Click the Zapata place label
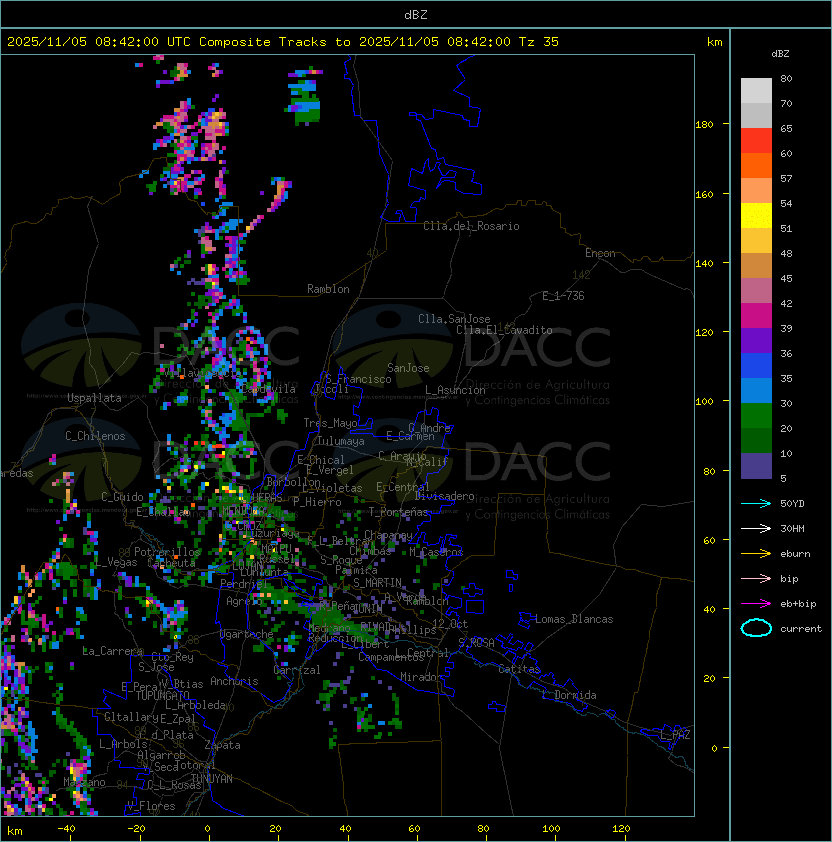Screen dimensions: 832x842 pyautogui.click(x=222, y=745)
